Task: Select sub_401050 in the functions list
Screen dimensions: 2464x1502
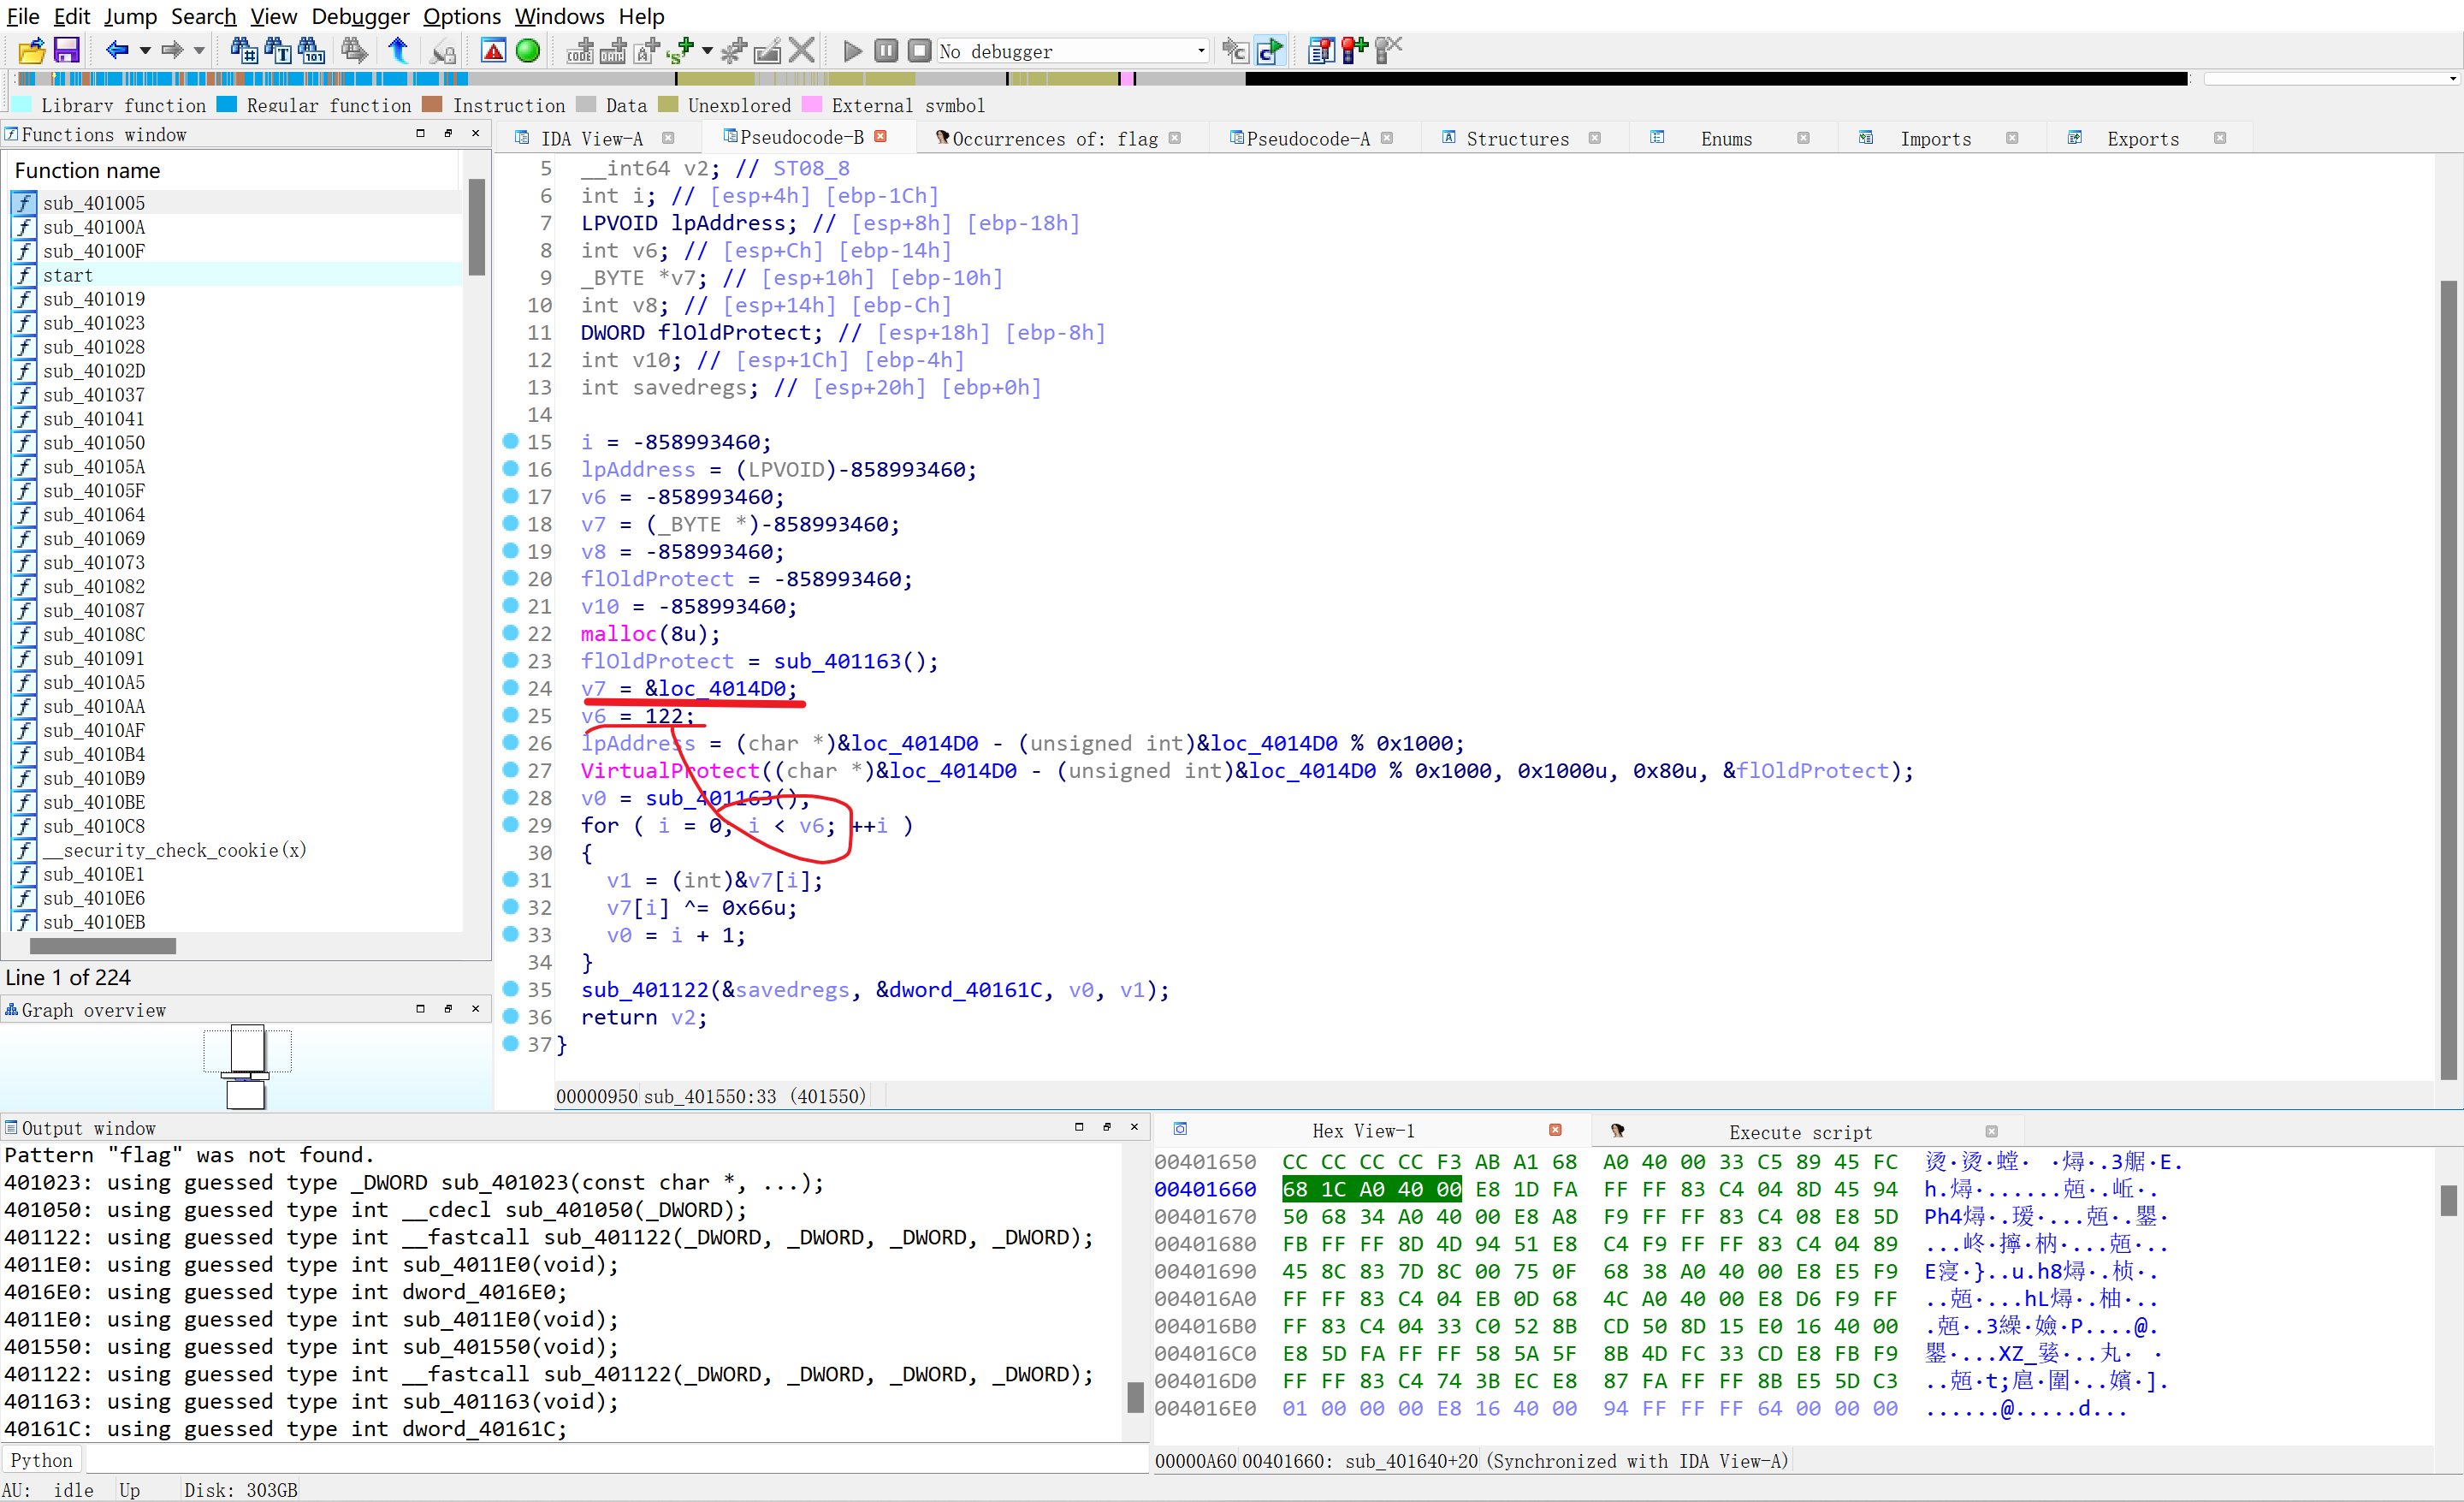Action: 93,442
